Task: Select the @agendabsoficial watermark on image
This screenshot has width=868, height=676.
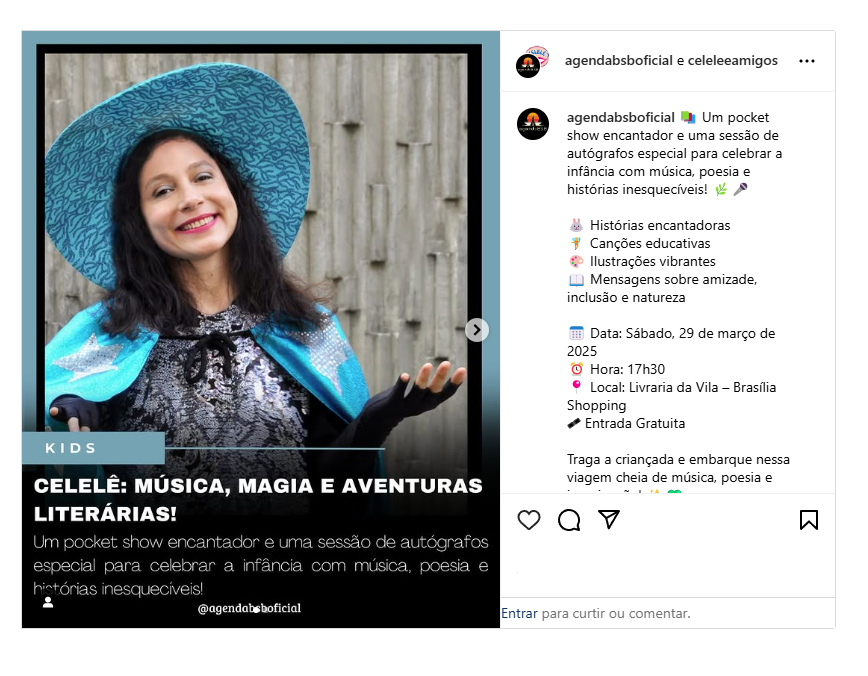Action: point(249,608)
